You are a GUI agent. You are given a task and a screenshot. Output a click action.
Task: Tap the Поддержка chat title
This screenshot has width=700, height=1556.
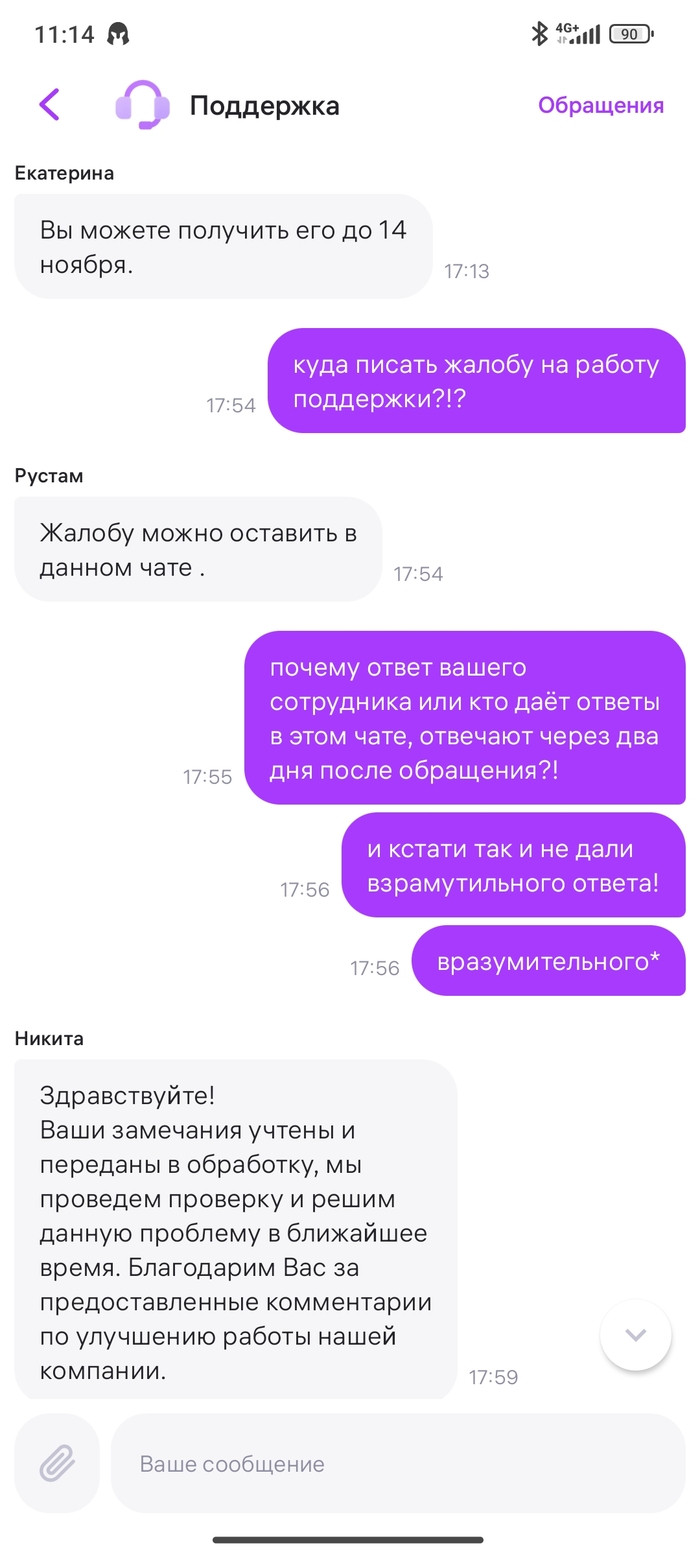[264, 105]
